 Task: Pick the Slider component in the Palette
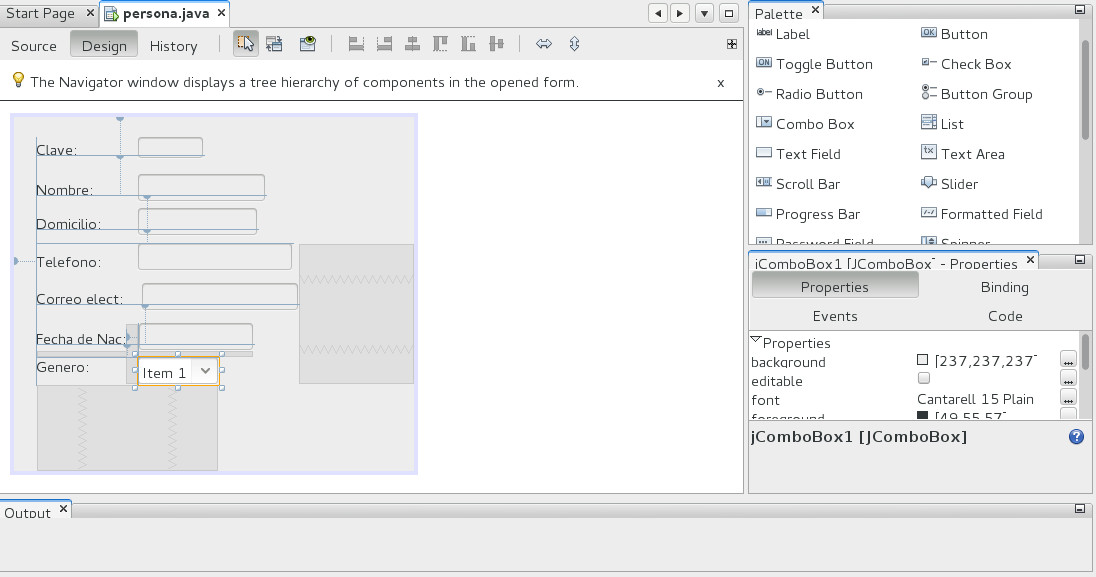[958, 184]
